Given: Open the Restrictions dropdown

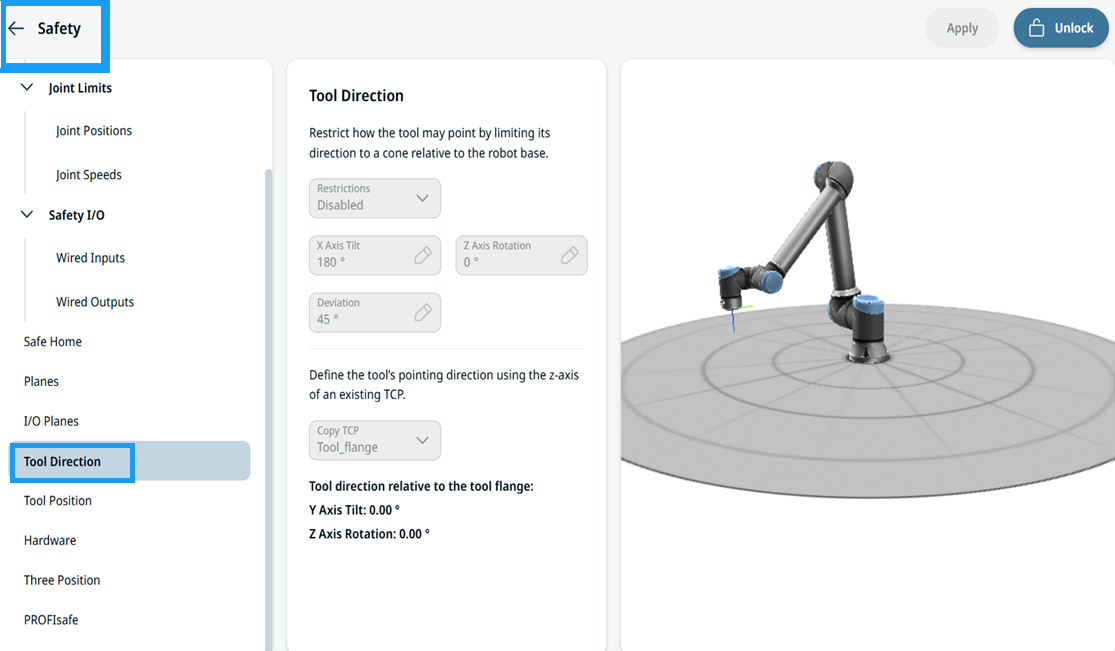Looking at the screenshot, I should 375,198.
